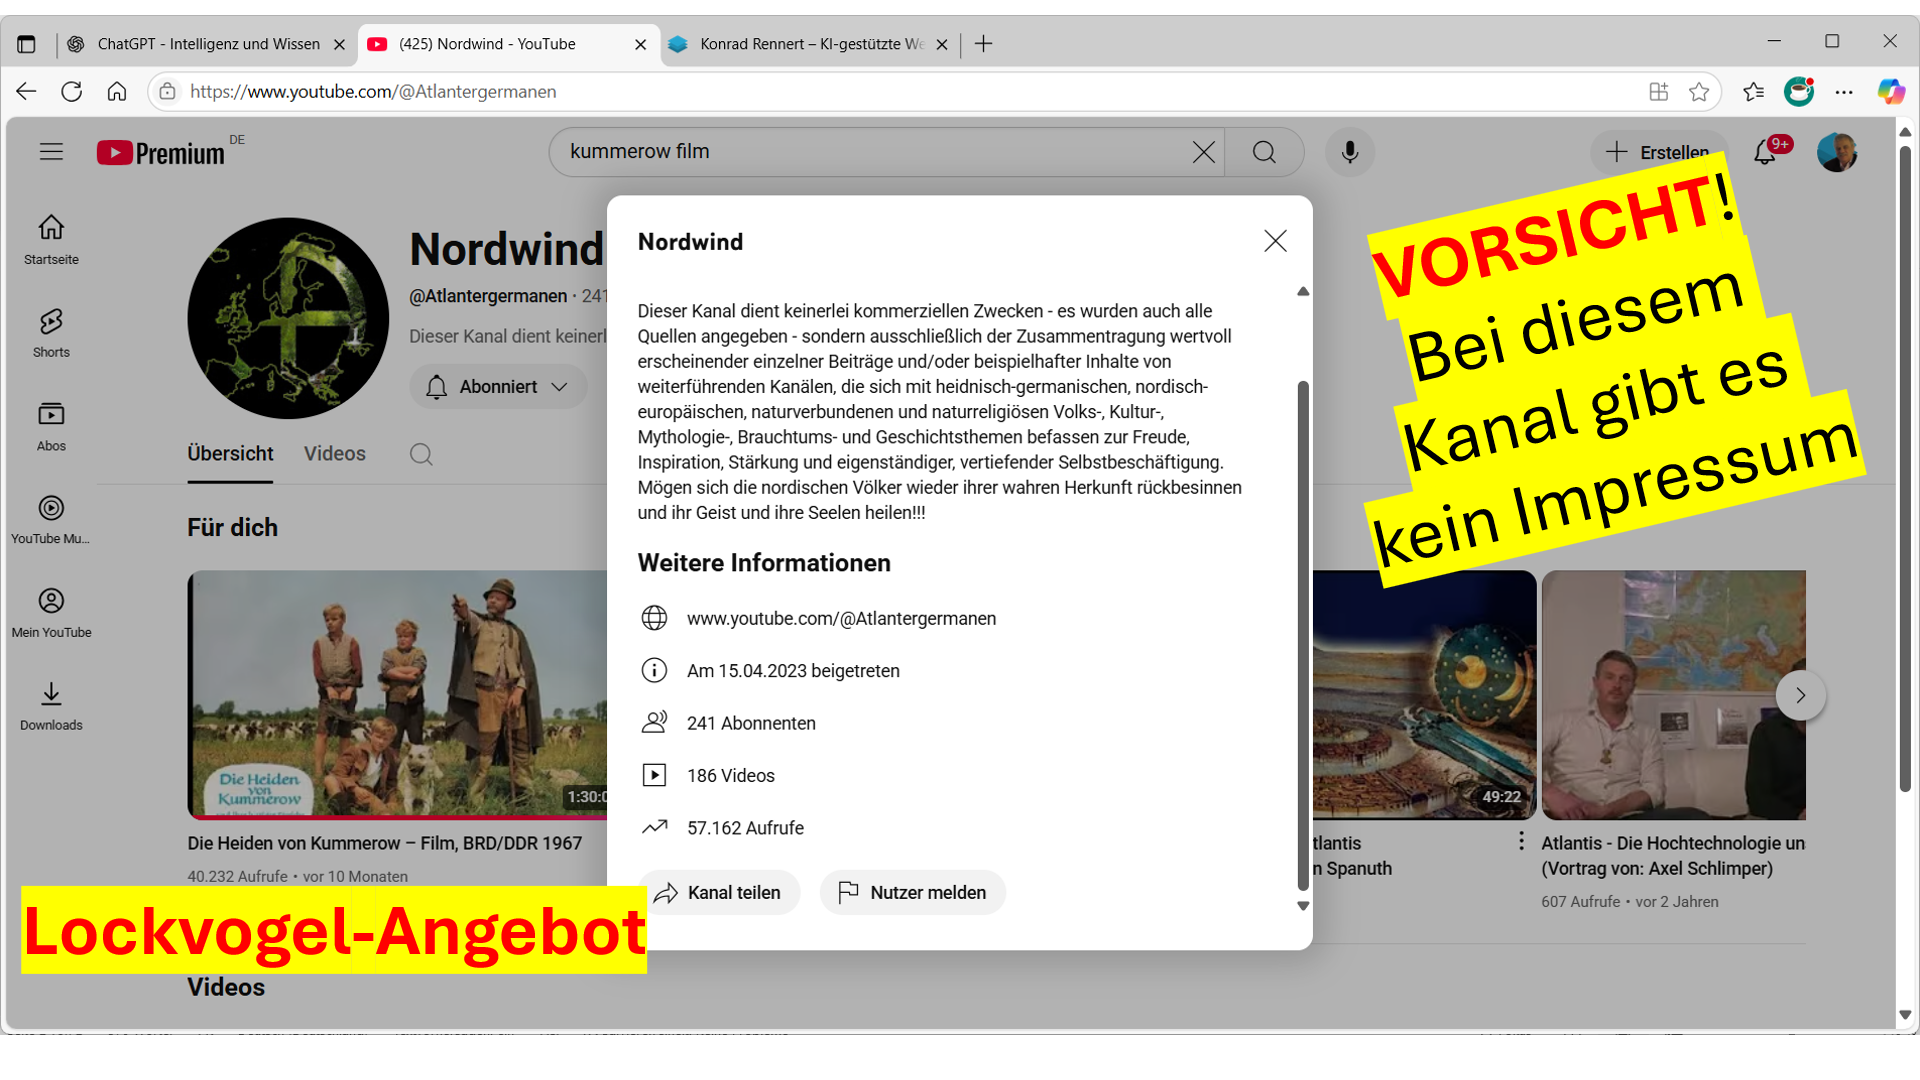
Task: Add page to favorites star icon
Action: coord(1699,92)
